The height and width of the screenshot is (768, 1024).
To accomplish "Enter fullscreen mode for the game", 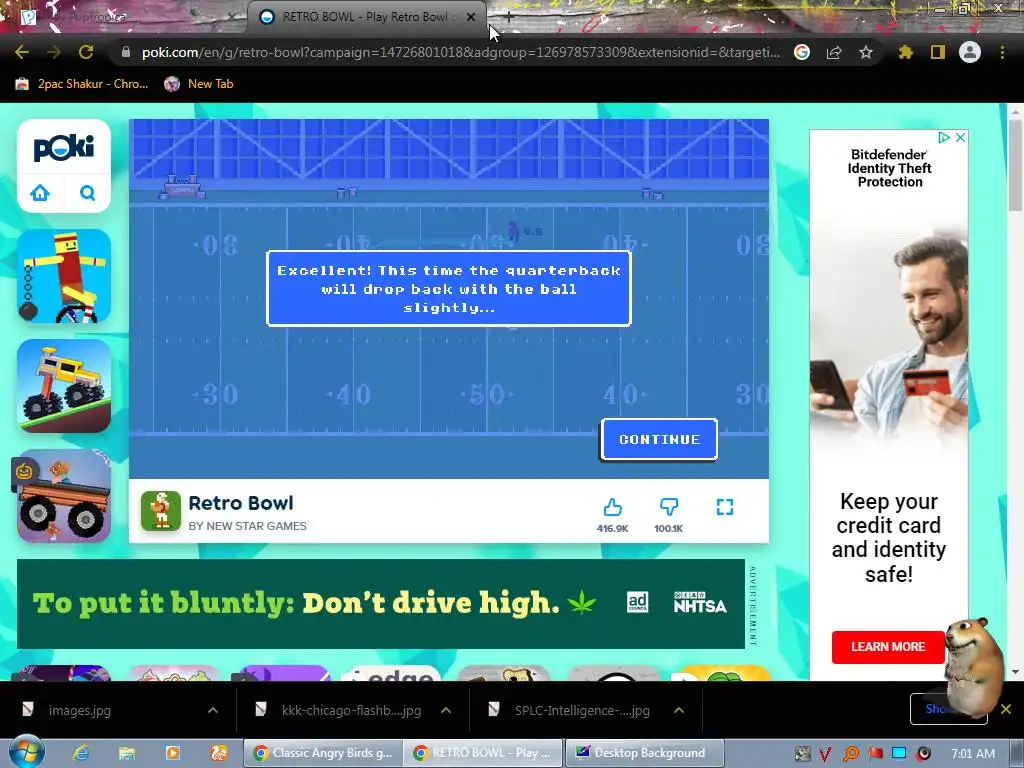I will pyautogui.click(x=725, y=507).
